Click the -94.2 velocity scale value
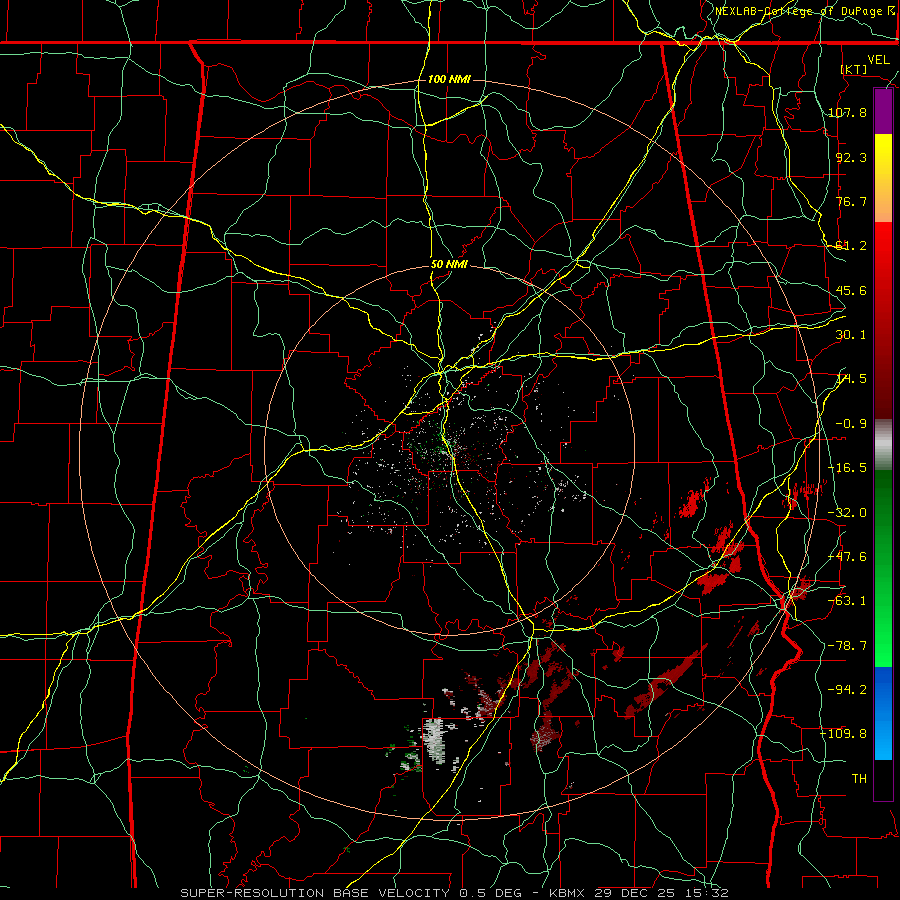Screen dimensions: 900x900 point(847,689)
